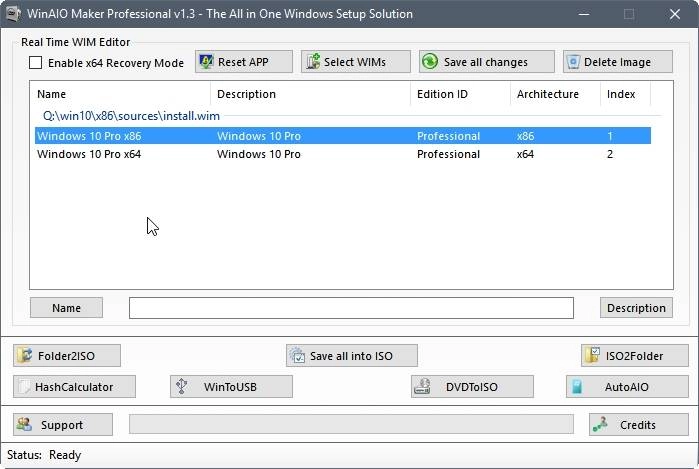Click the Reset APP icon
Screen dimensions: 699x469
pos(206,62)
